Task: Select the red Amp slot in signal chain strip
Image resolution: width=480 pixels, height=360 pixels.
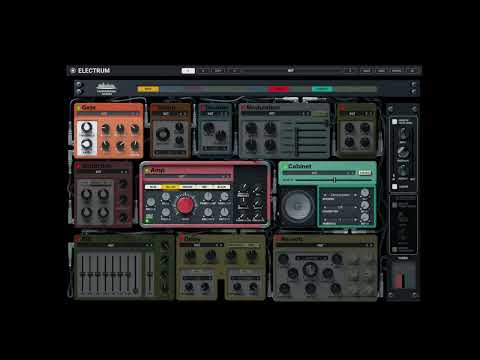Action: click(x=278, y=89)
